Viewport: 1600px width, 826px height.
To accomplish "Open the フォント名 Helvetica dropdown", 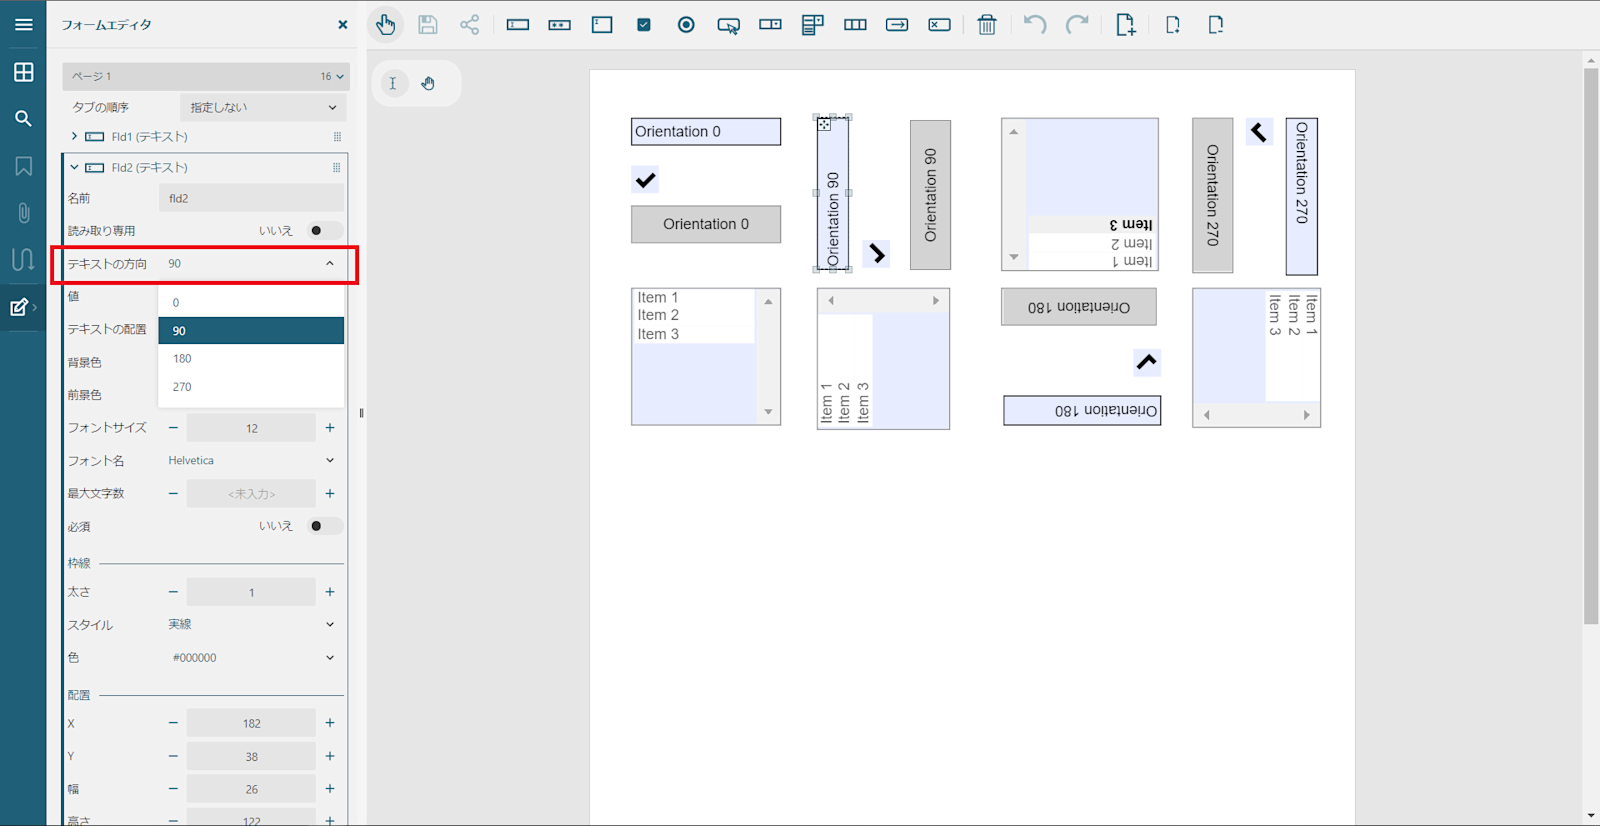I will [252, 461].
